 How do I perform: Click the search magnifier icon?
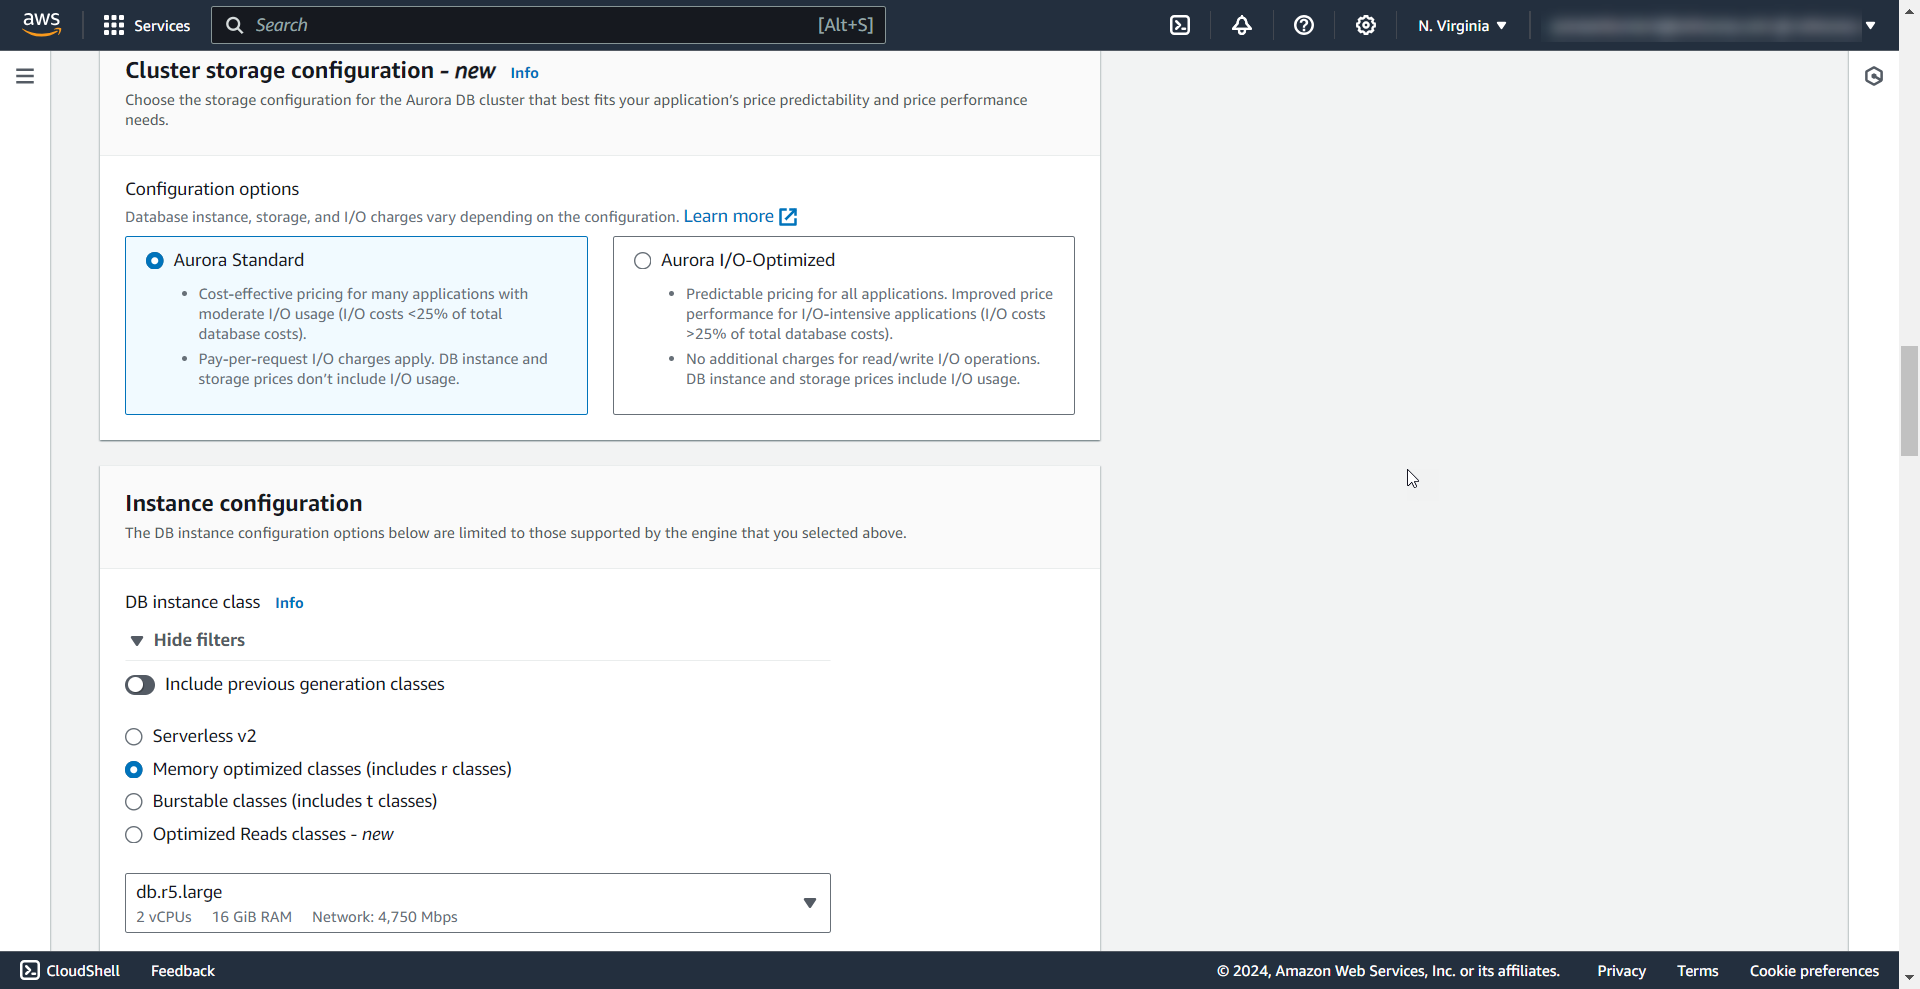point(235,25)
